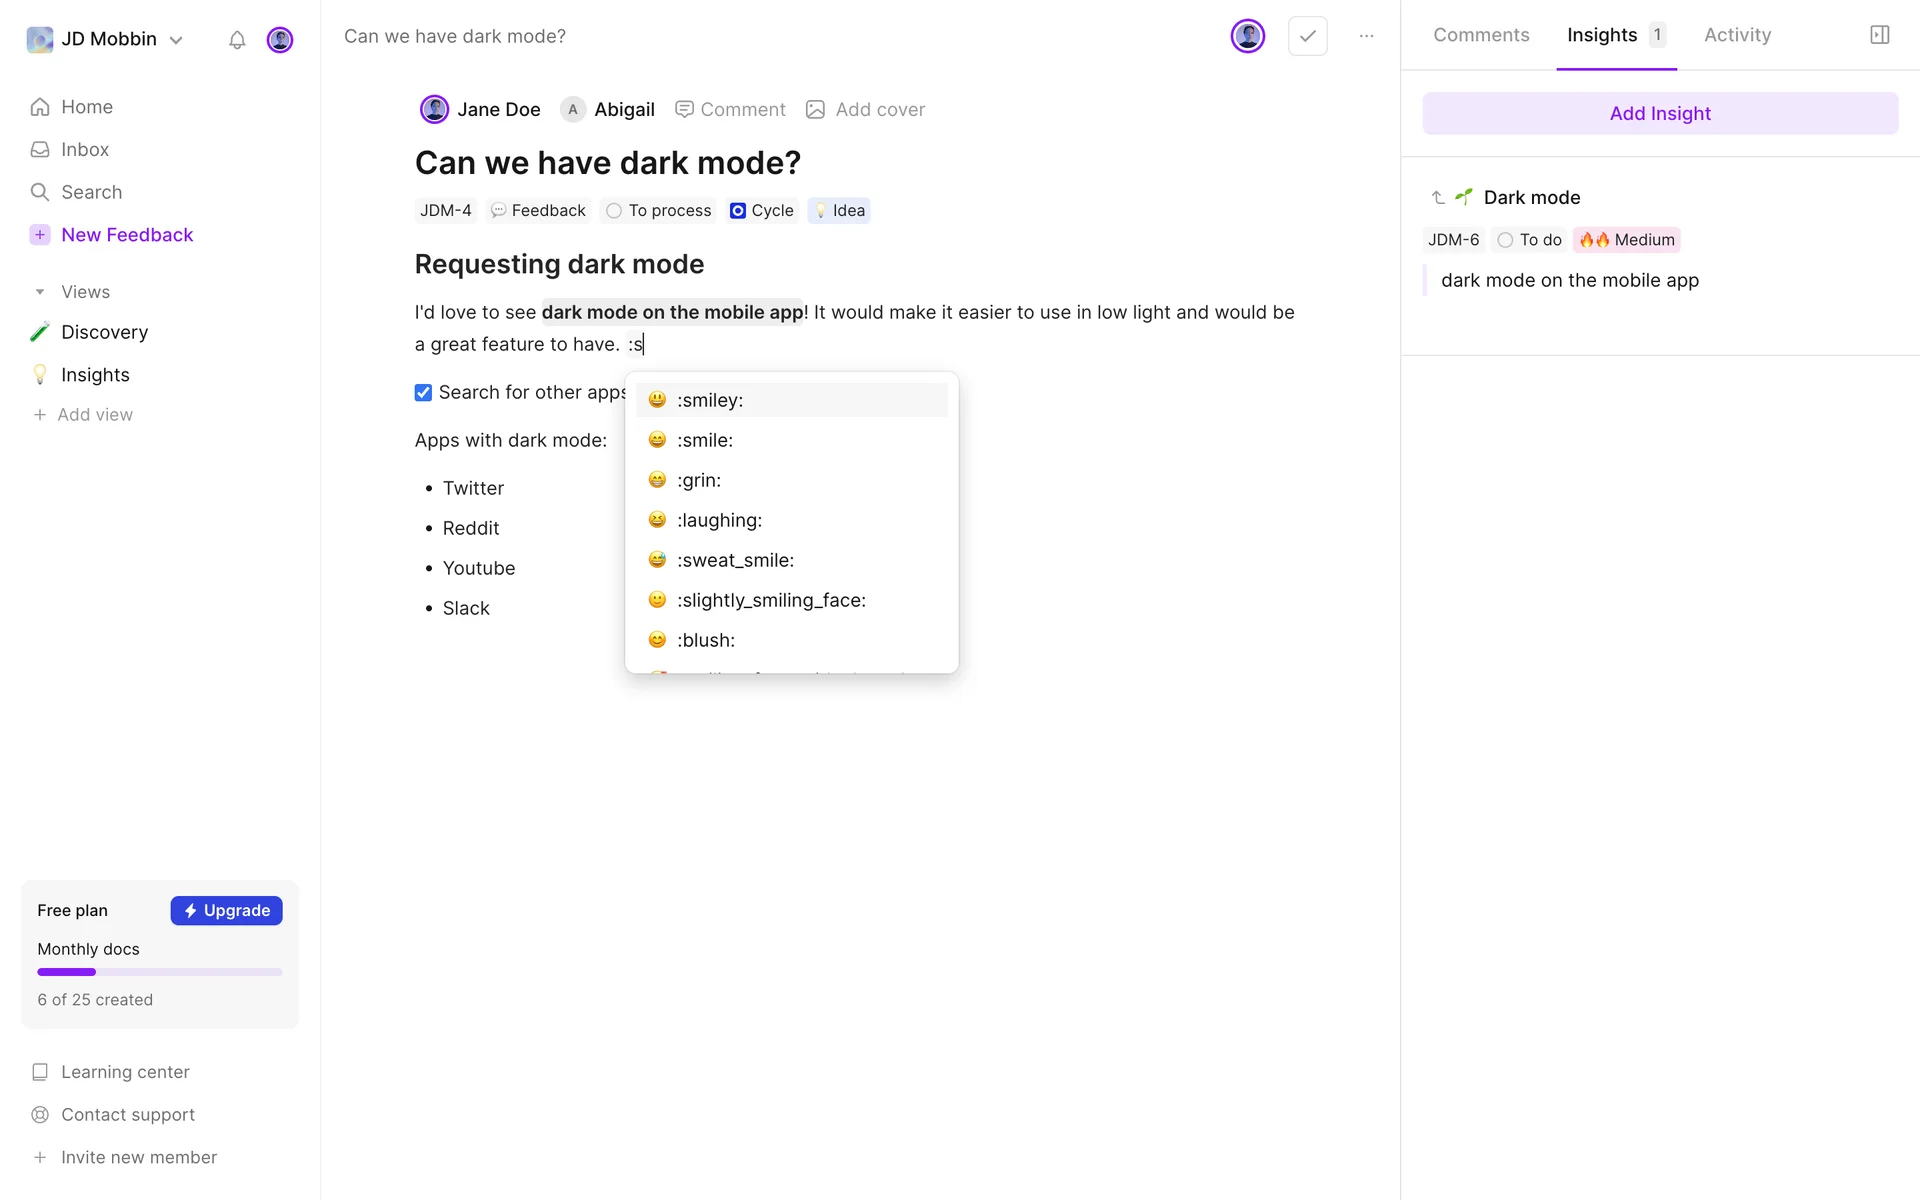Collapse the Views section arrow
The height and width of the screenshot is (1200, 1920).
(x=40, y=292)
